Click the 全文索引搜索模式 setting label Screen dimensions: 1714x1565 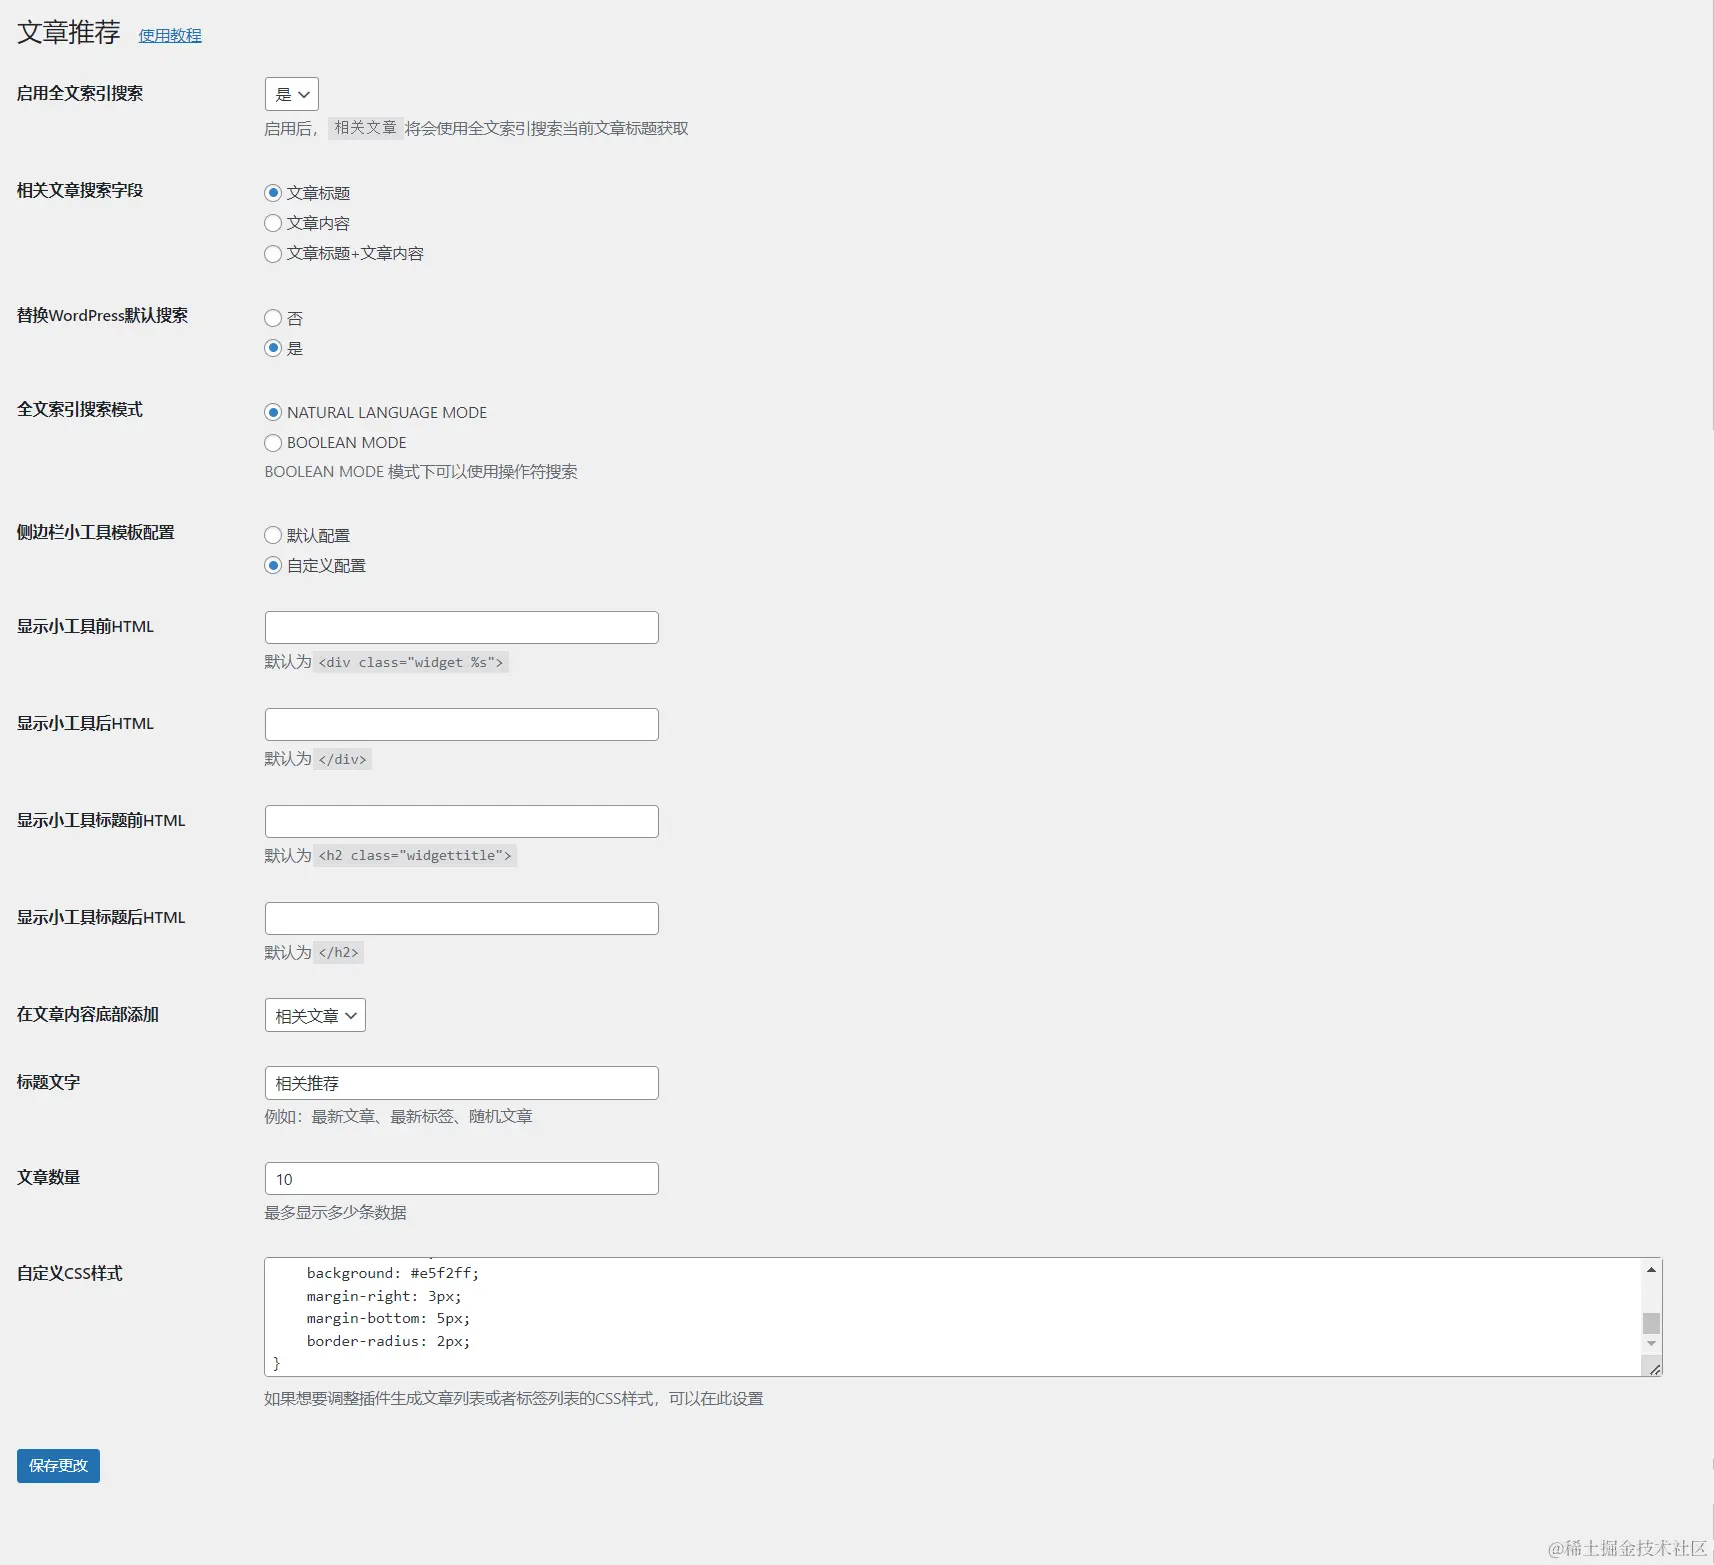pos(80,410)
